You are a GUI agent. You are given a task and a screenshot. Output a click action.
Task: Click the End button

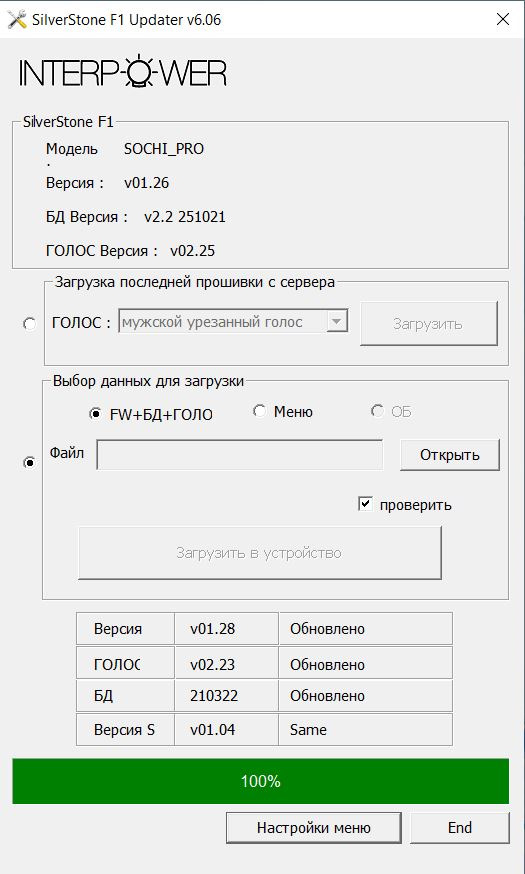(460, 828)
